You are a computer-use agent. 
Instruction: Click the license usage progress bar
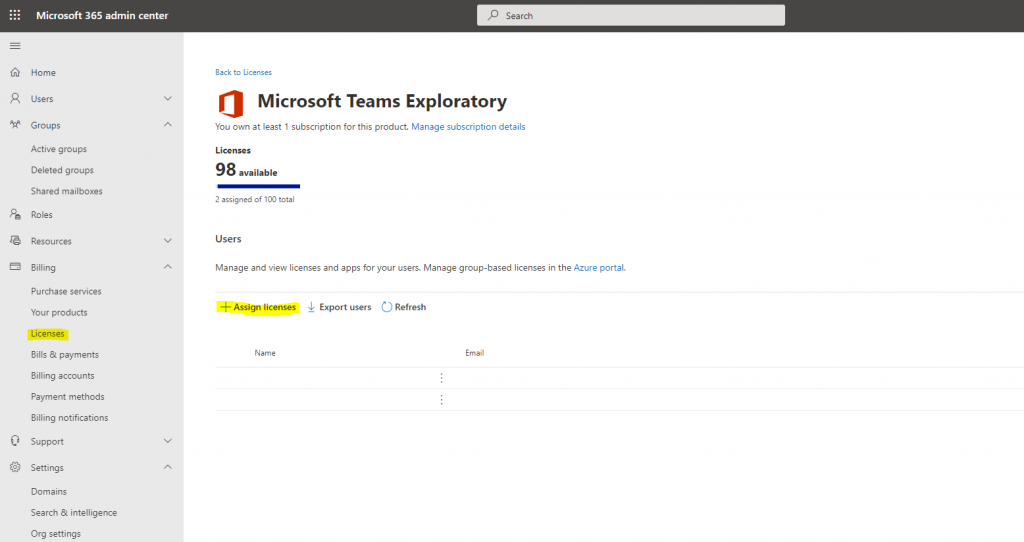pos(258,187)
